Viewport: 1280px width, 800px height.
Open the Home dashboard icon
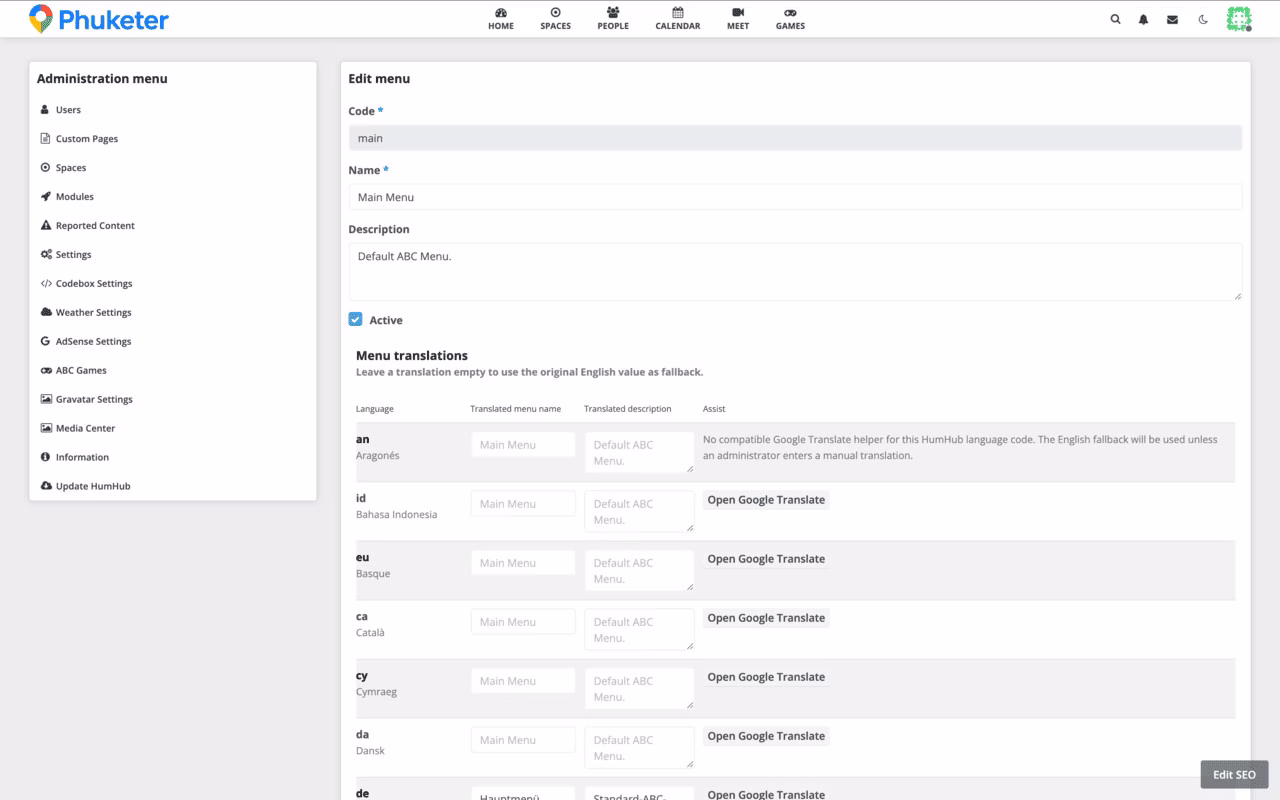(501, 13)
